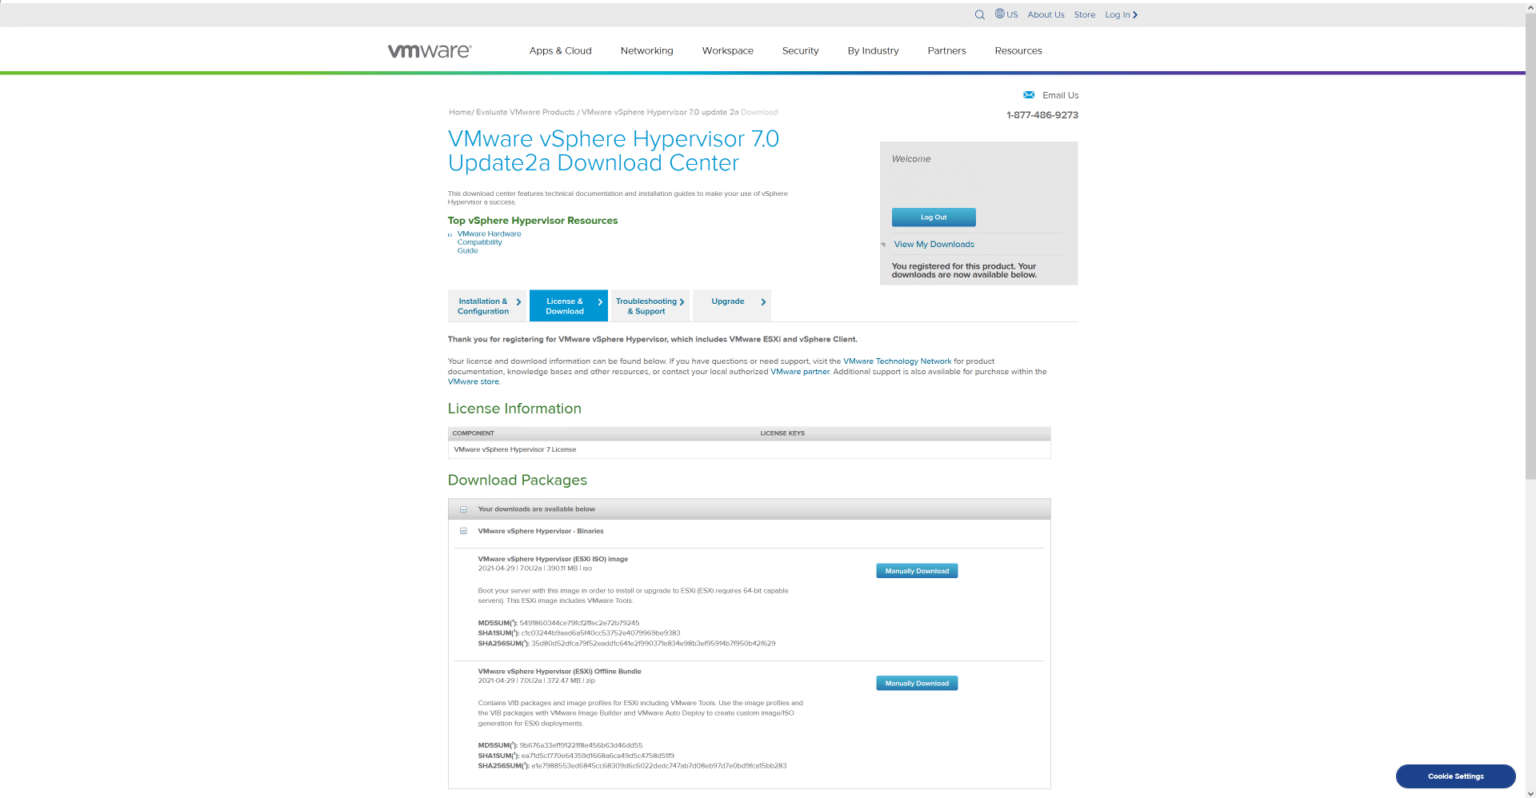Click 'VMware vSphere Hypervisor 7 License' row

749,449
